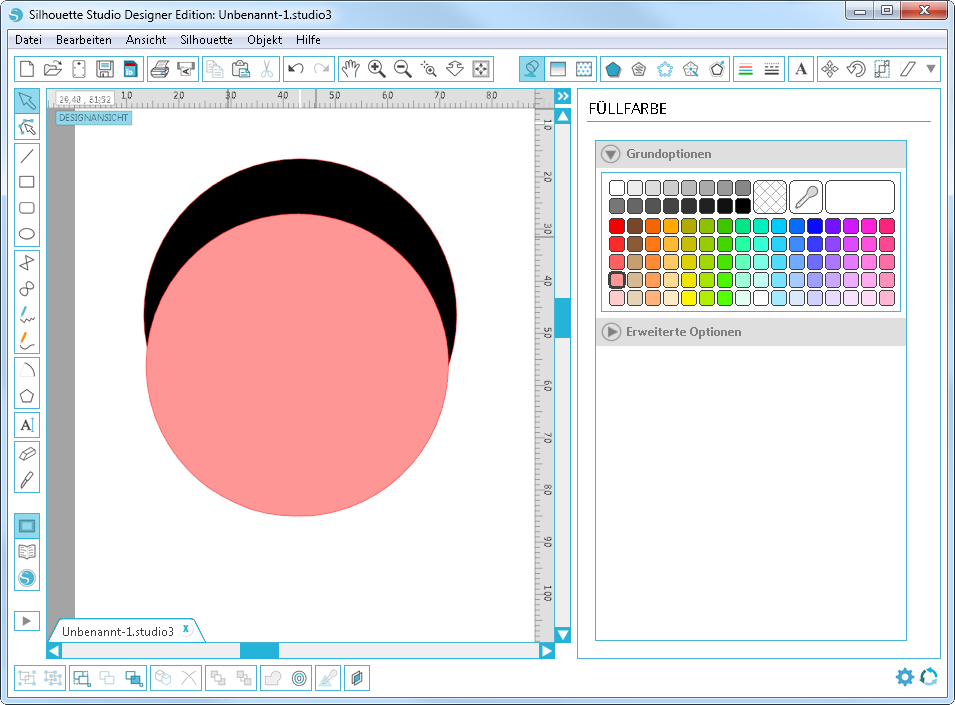The height and width of the screenshot is (705, 955).
Task: Select the transparent fill pattern swatch
Action: point(769,196)
